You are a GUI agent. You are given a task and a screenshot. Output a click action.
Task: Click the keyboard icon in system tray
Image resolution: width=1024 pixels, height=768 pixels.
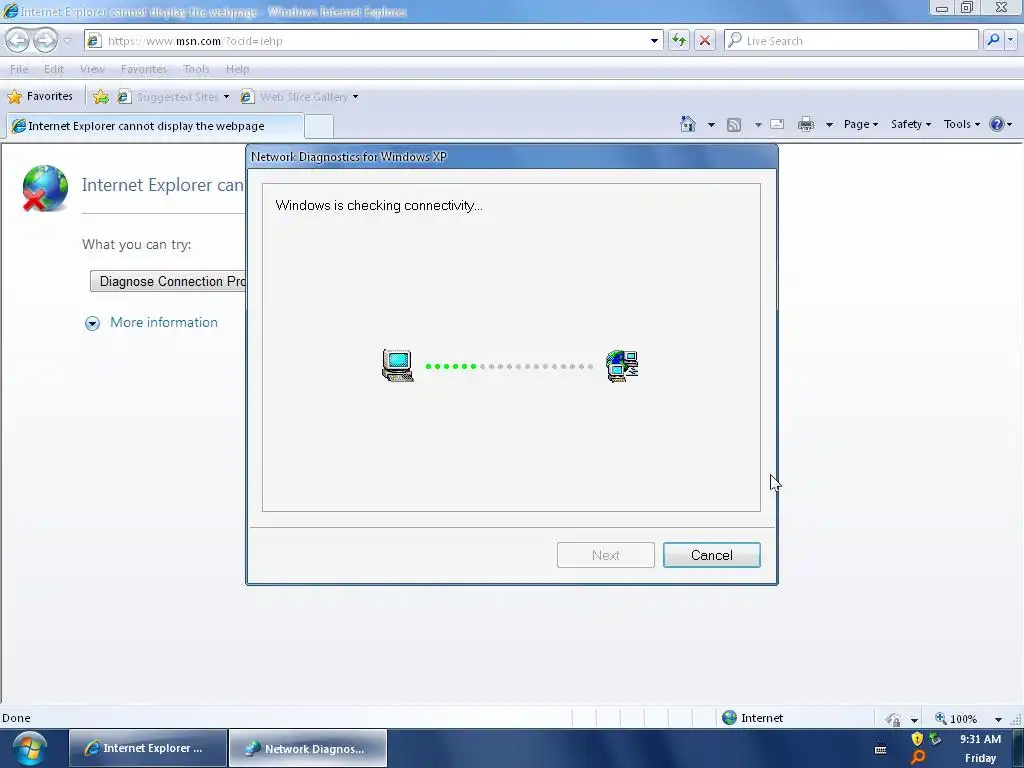(x=880, y=749)
